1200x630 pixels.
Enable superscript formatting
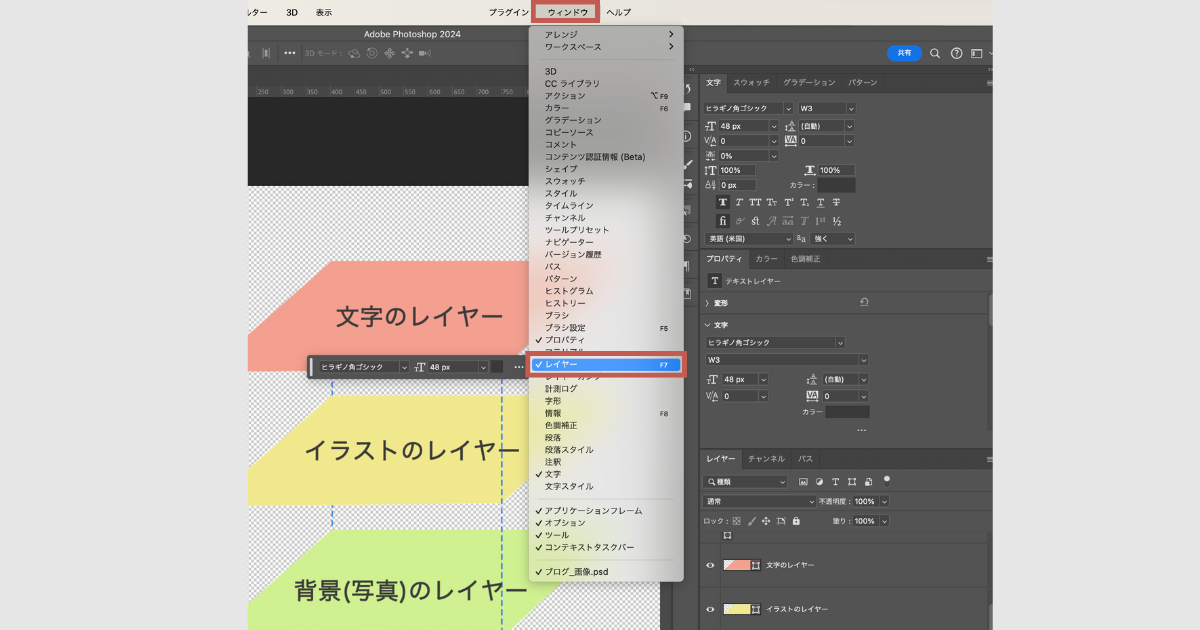[x=787, y=201]
